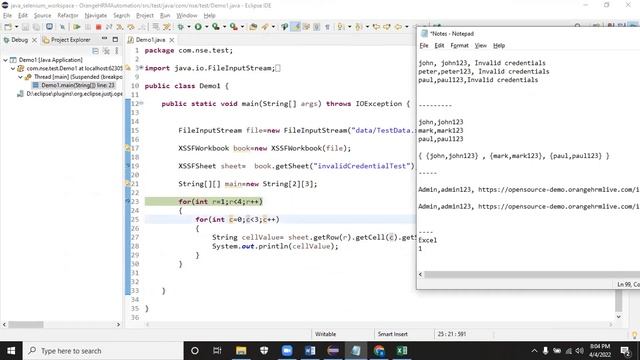
Task: Click the Writable status bar entry
Action: coord(325,334)
